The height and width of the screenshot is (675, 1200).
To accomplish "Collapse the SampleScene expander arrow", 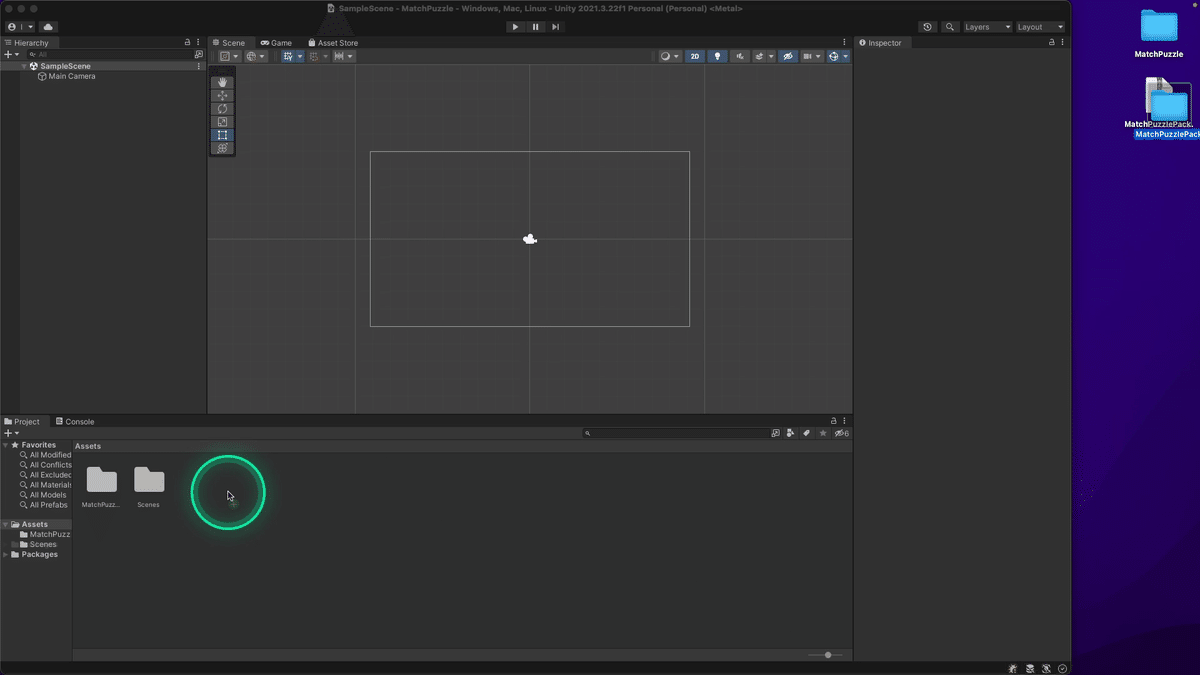I will [24, 66].
